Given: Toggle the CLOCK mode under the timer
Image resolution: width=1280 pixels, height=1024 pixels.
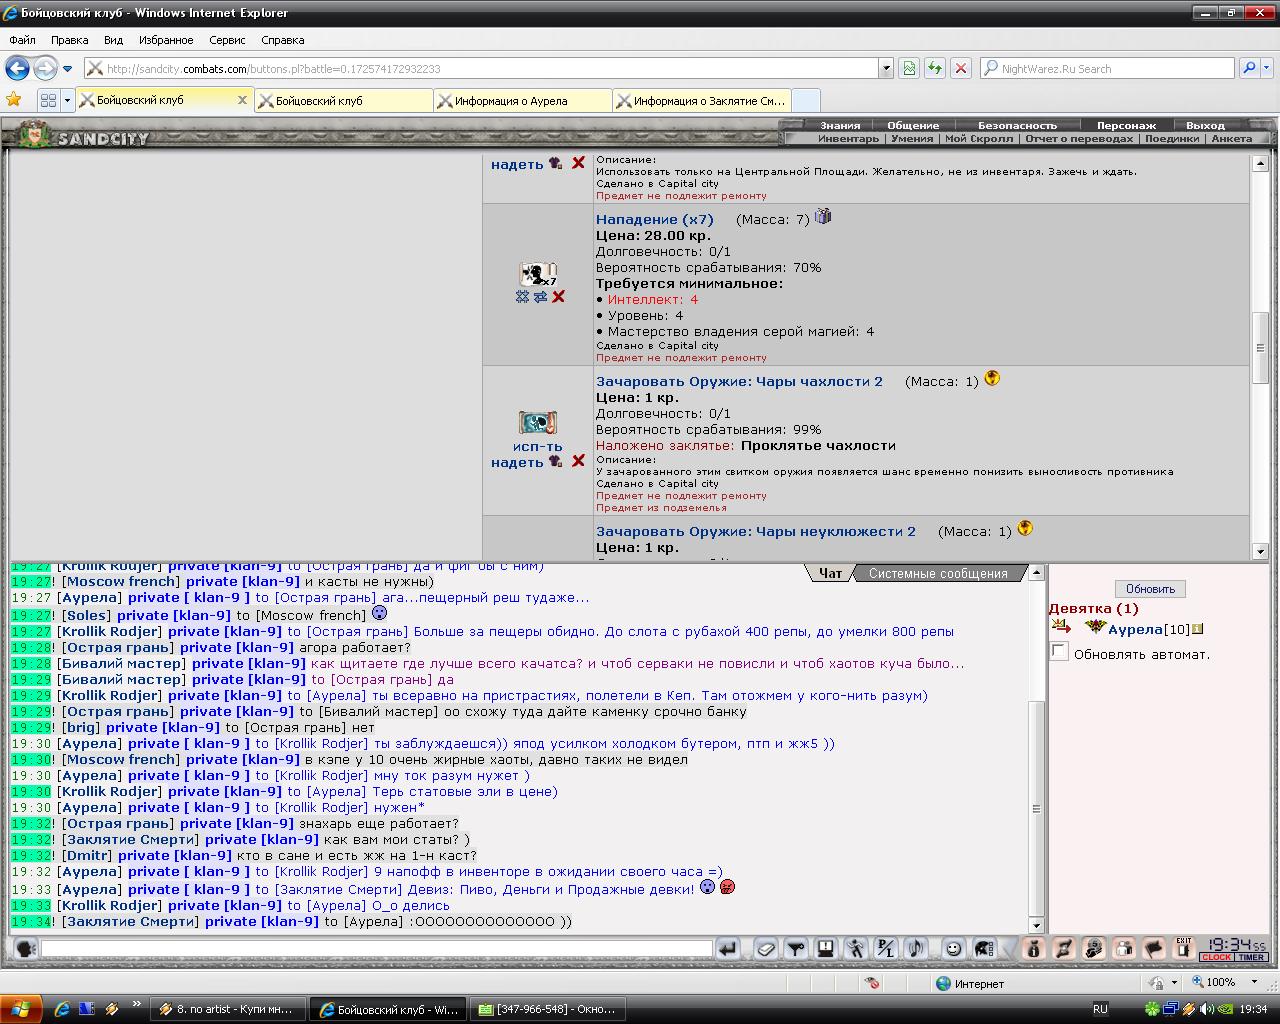Looking at the screenshot, I should (x=1216, y=958).
